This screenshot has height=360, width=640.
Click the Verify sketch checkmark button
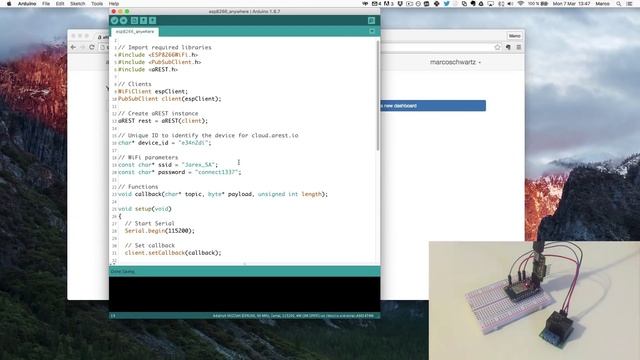click(x=114, y=21)
